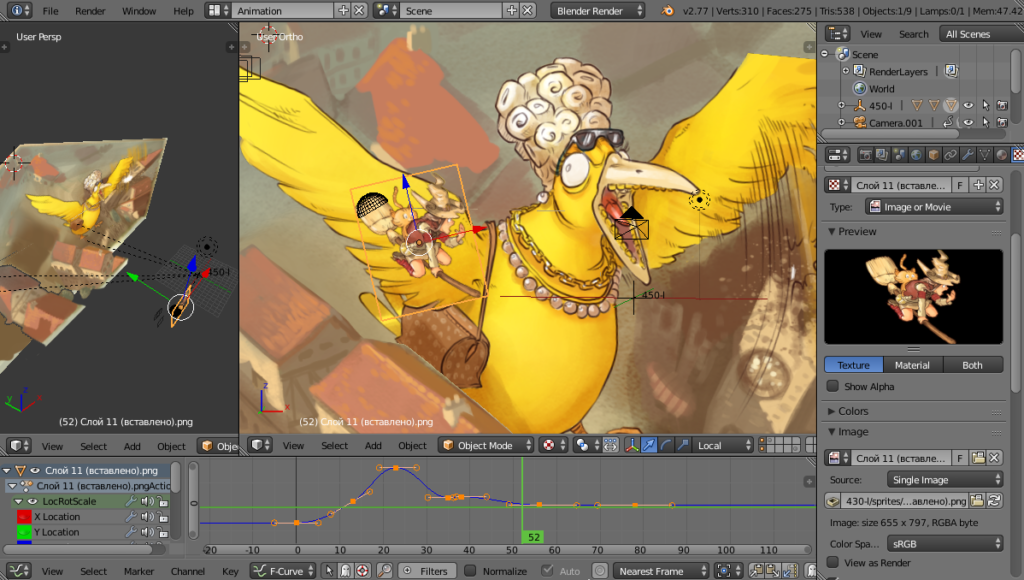The image size is (1024, 580).
Task: Toggle Show Alpha checkbox in Preview
Action: click(x=833, y=386)
